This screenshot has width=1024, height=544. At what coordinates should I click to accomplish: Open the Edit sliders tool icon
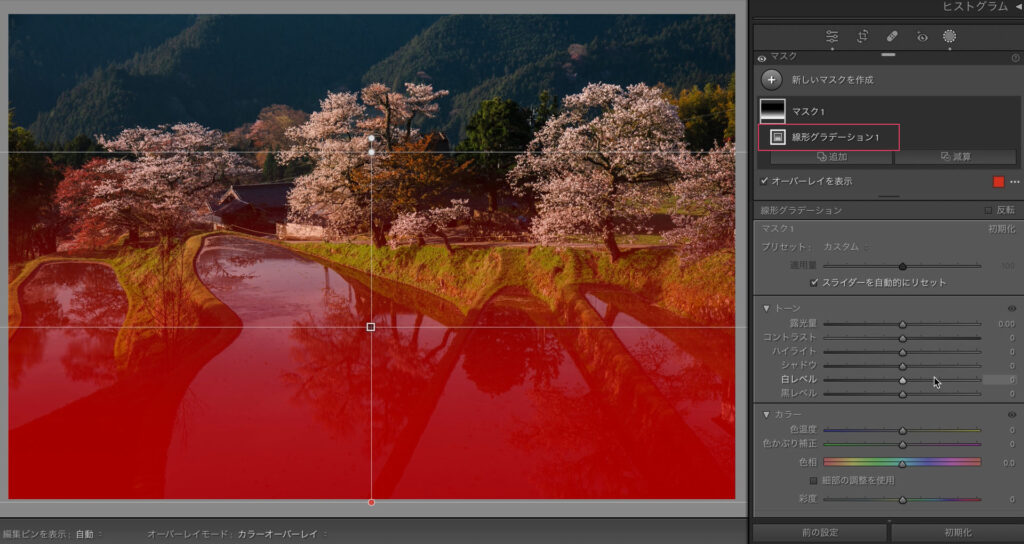tap(832, 36)
